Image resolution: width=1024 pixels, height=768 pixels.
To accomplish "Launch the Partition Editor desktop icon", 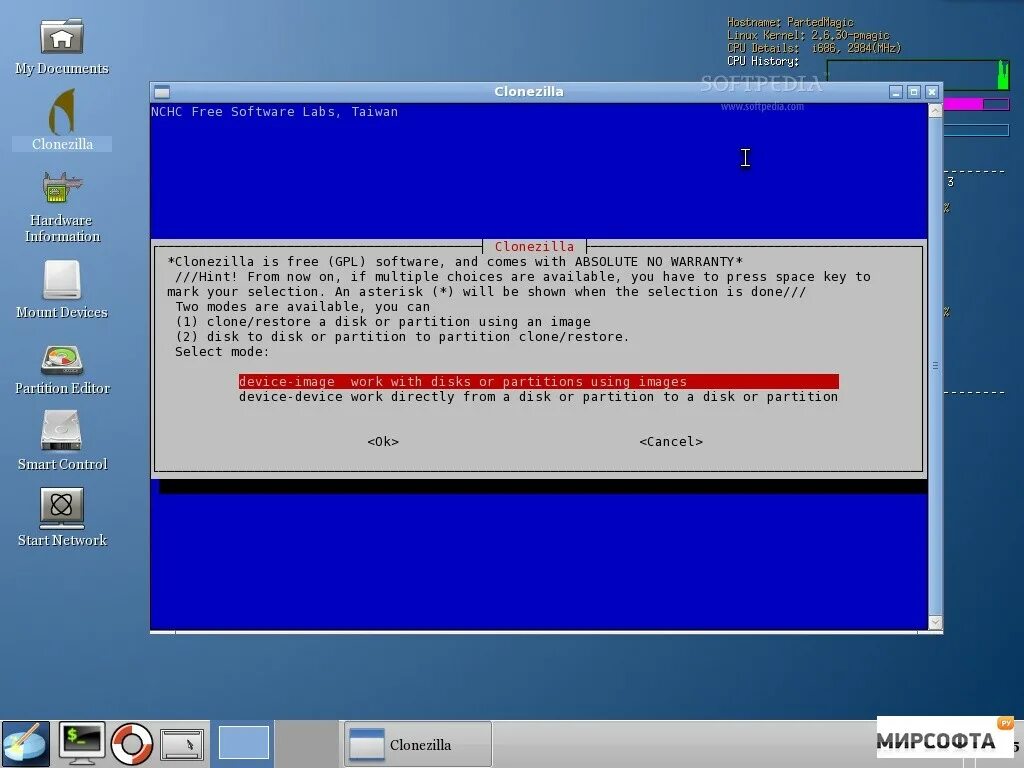I will click(x=61, y=370).
